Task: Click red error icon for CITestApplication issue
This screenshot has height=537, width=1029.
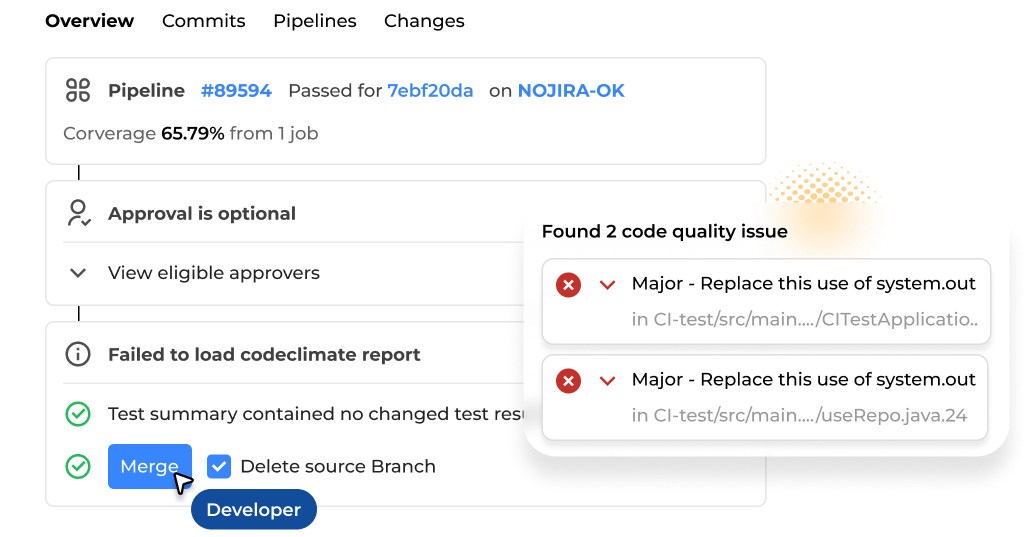Action: click(x=568, y=285)
